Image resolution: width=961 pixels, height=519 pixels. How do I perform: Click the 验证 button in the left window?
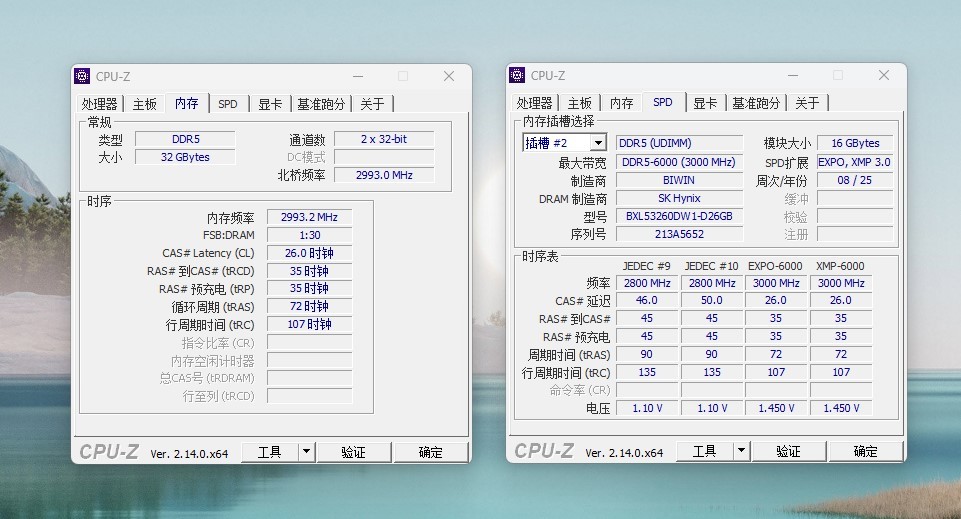(x=353, y=452)
